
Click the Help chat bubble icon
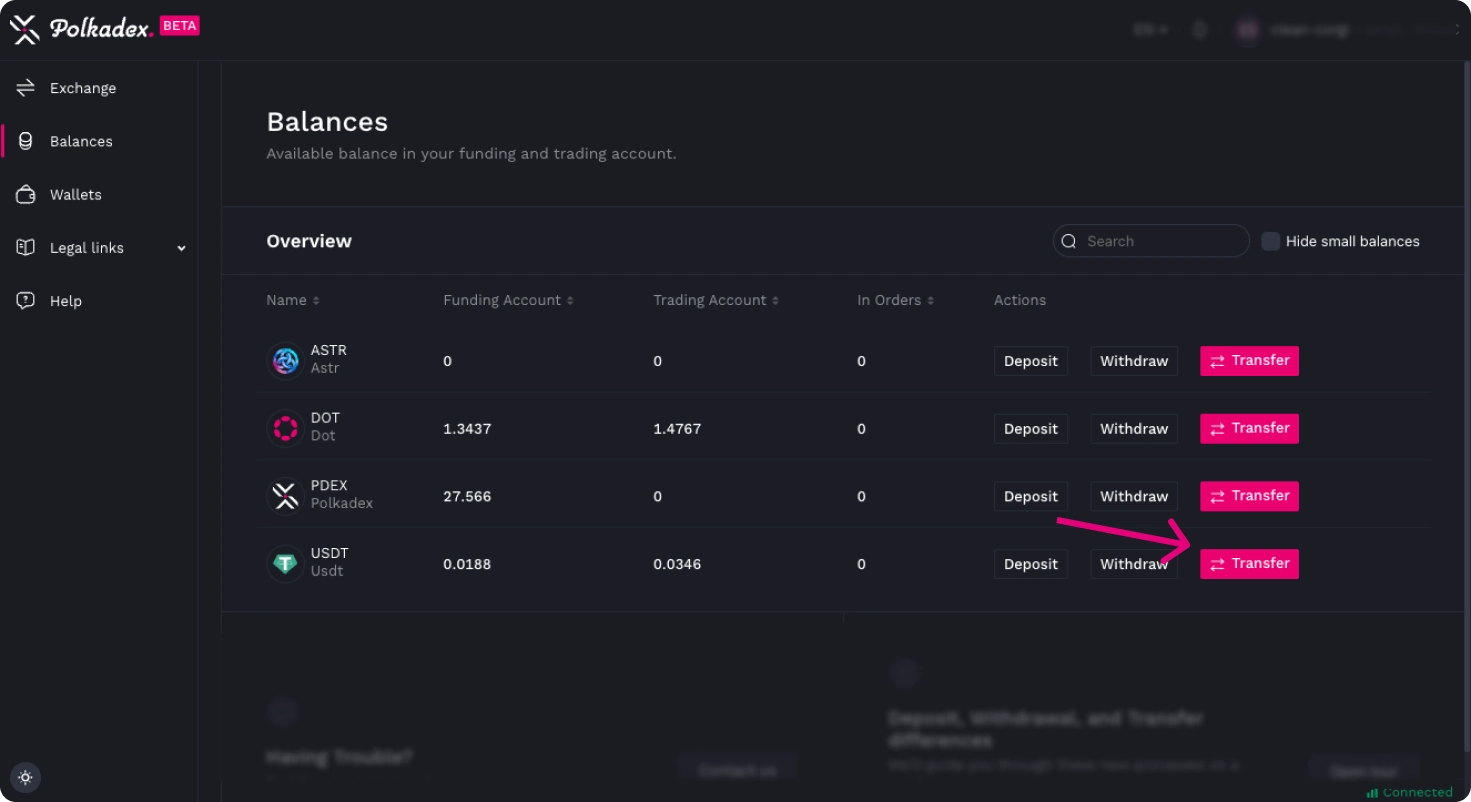[x=26, y=301]
